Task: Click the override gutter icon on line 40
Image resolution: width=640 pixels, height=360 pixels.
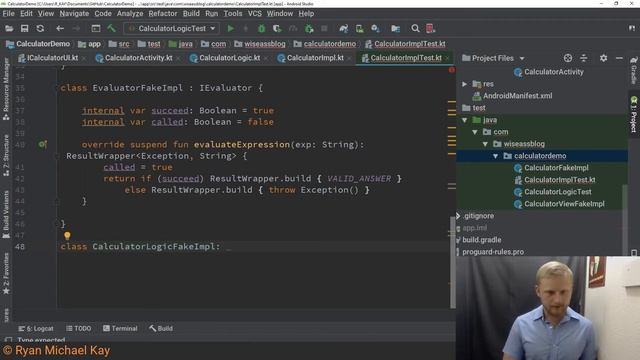Action: tap(42, 144)
